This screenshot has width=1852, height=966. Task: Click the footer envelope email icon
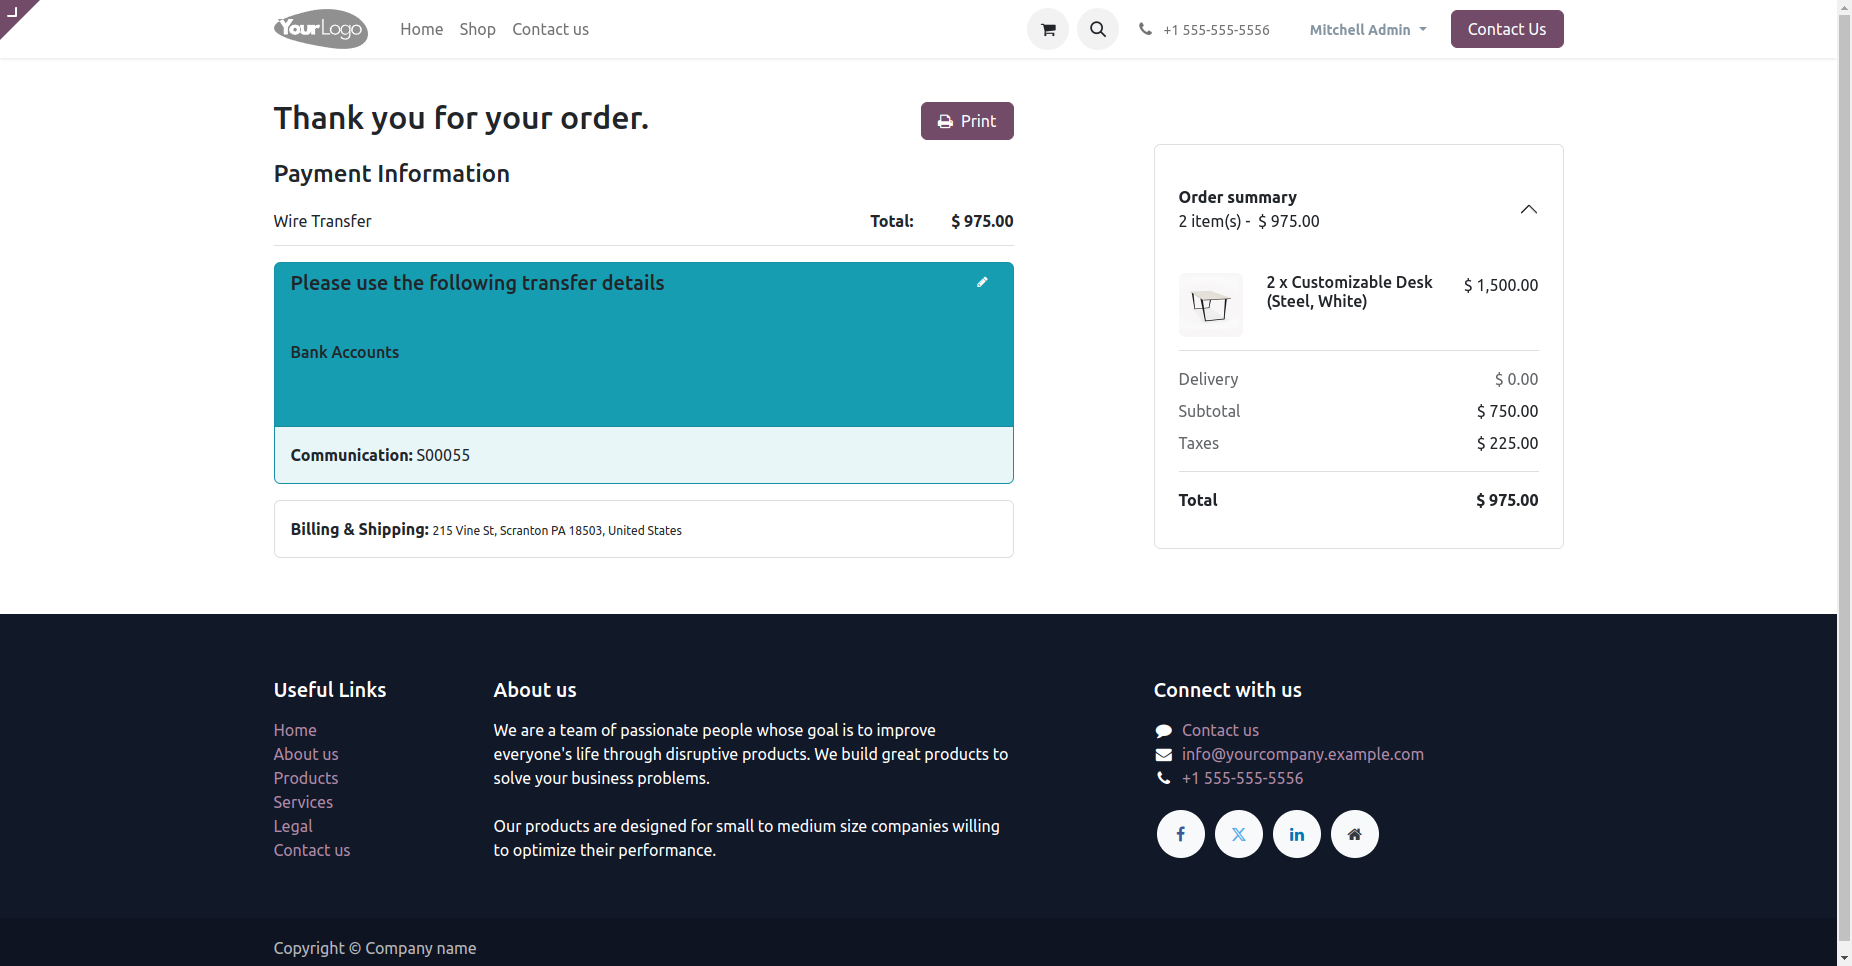(1163, 755)
